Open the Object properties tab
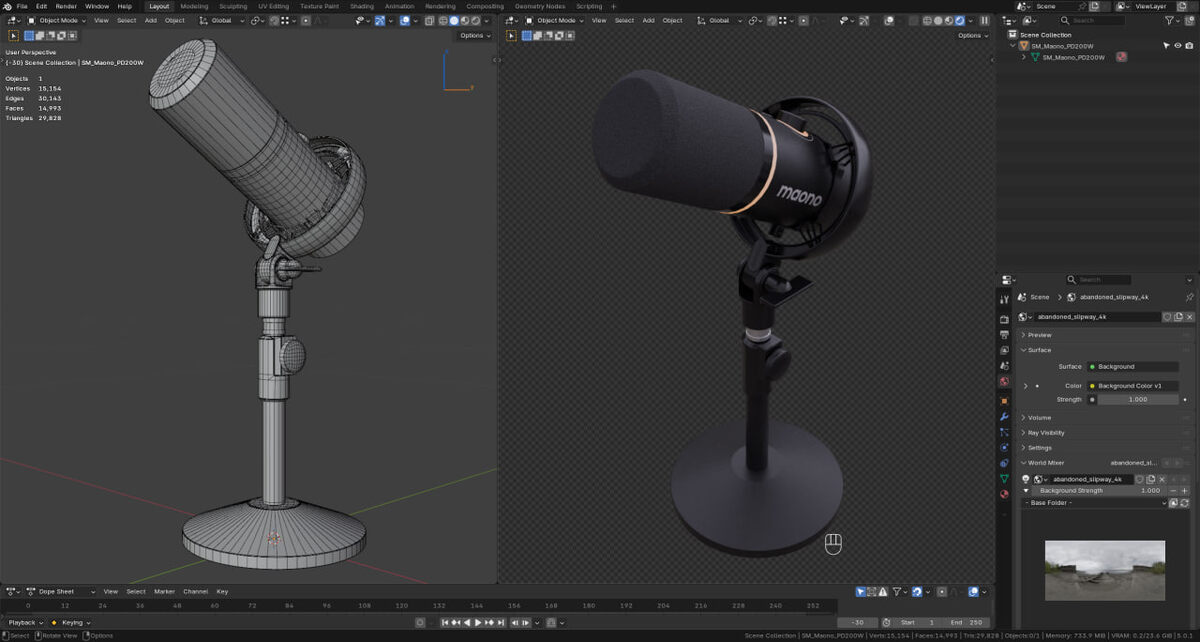 tap(1004, 401)
